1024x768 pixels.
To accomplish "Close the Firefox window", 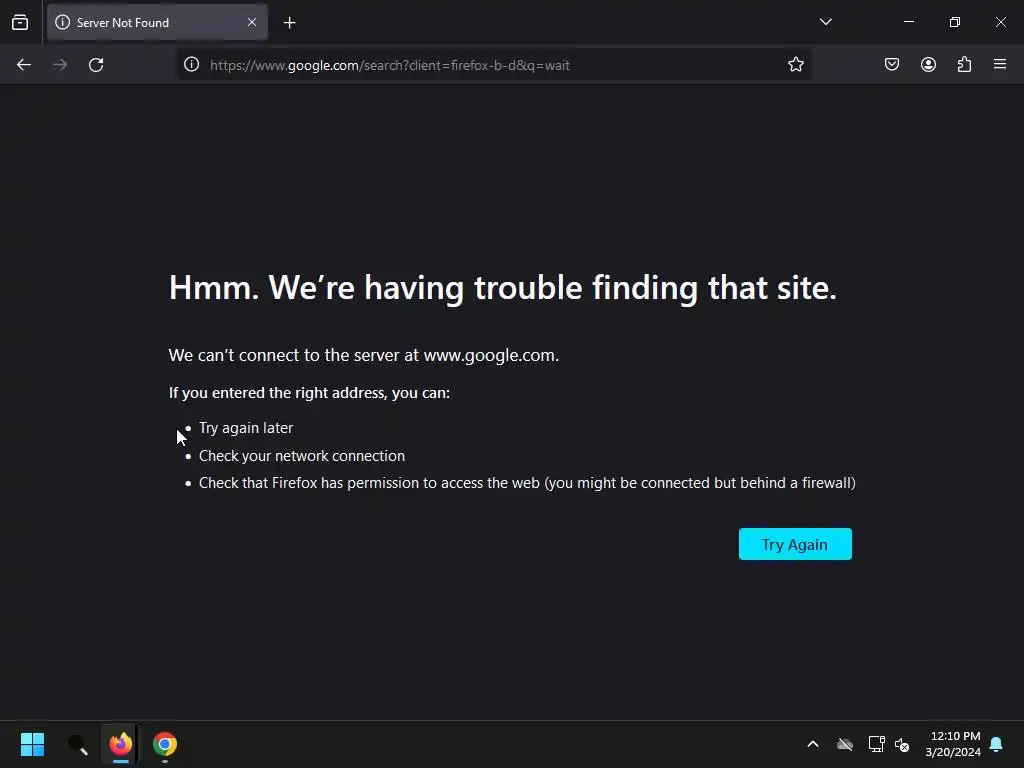I will coord(1000,22).
